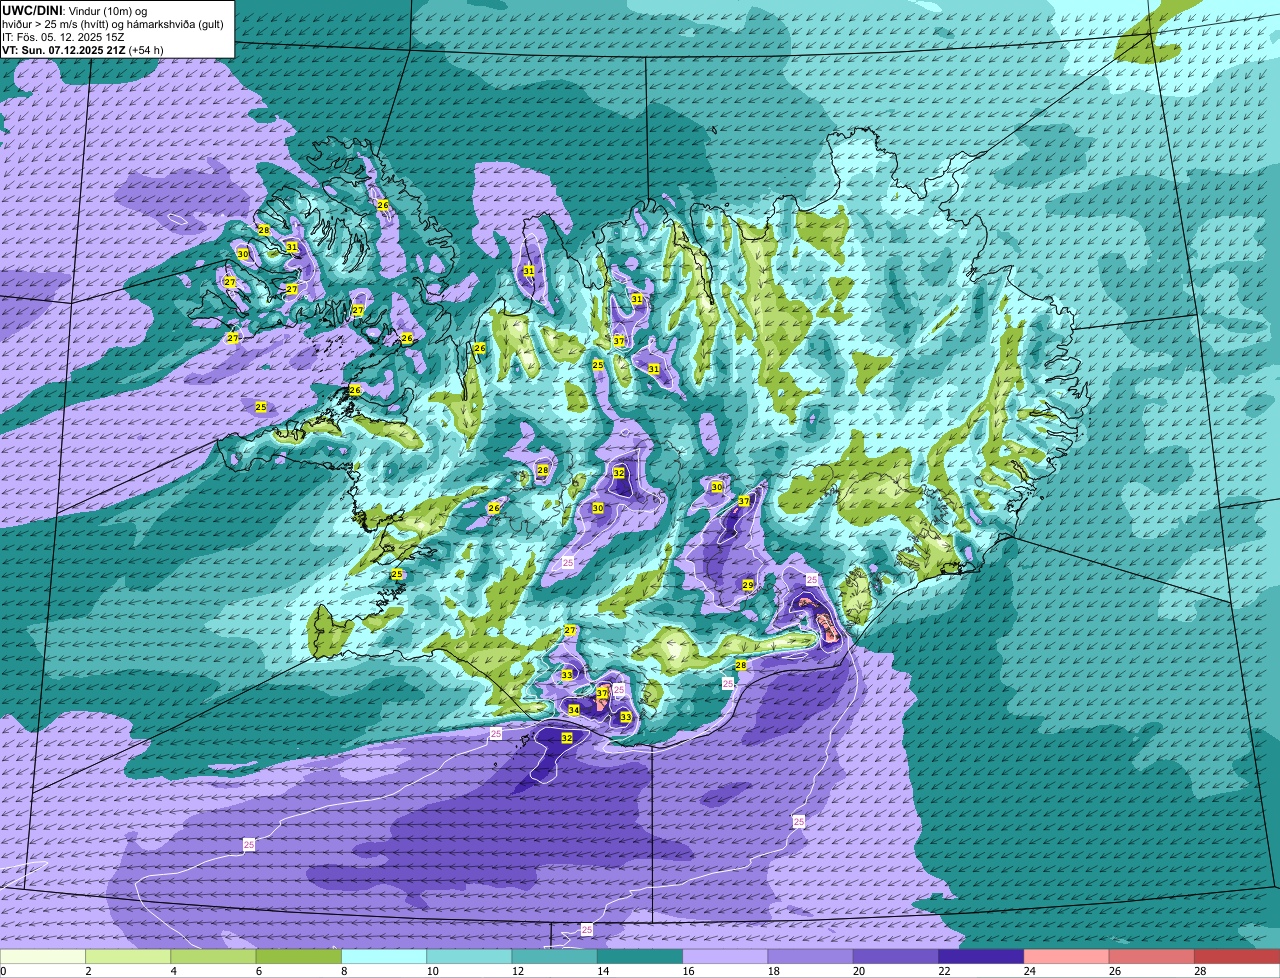Click the 24–26 m/s light pink legend swatch
The width and height of the screenshot is (1280, 978).
coord(1067,956)
